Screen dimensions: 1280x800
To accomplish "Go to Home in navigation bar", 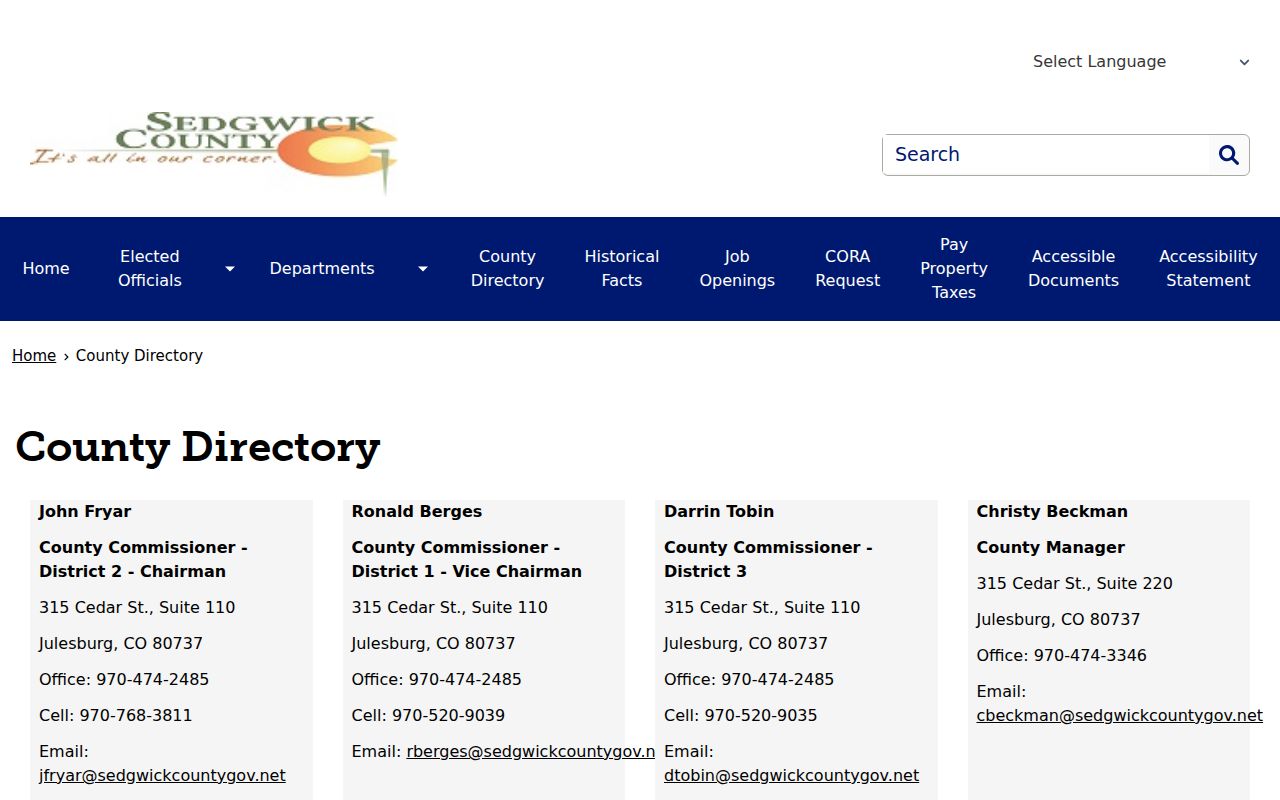I will point(46,269).
